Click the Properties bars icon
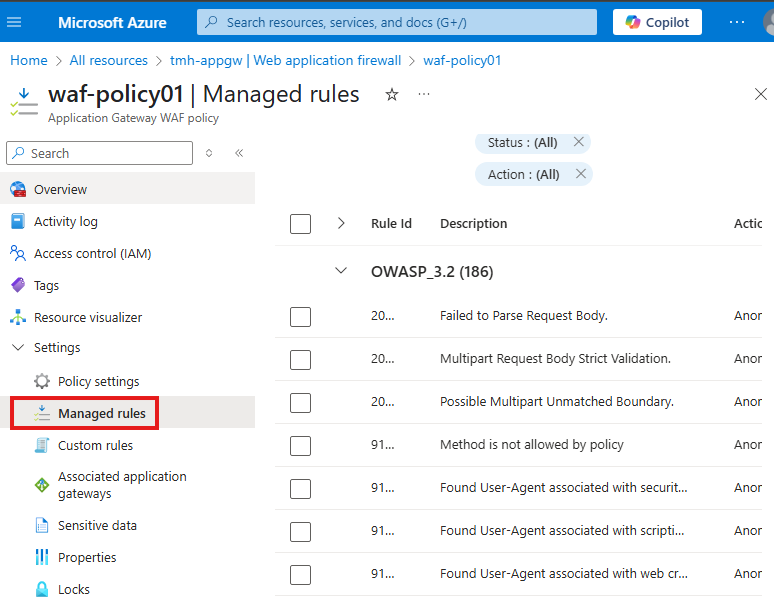This screenshot has height=603, width=774. (x=42, y=557)
